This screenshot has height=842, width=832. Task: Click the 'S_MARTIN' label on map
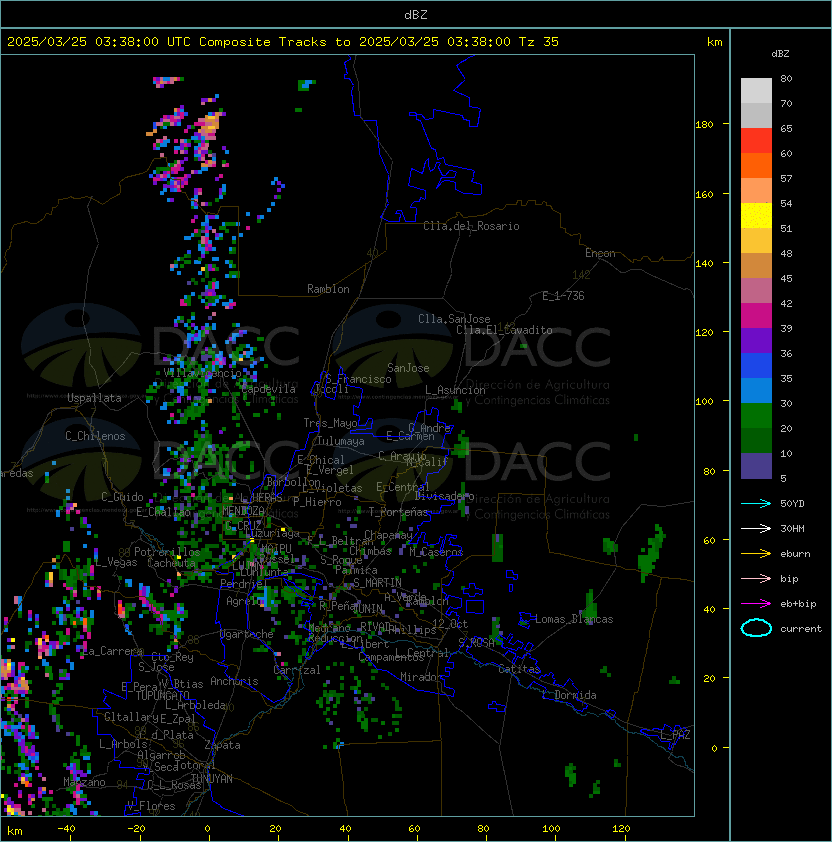[377, 583]
